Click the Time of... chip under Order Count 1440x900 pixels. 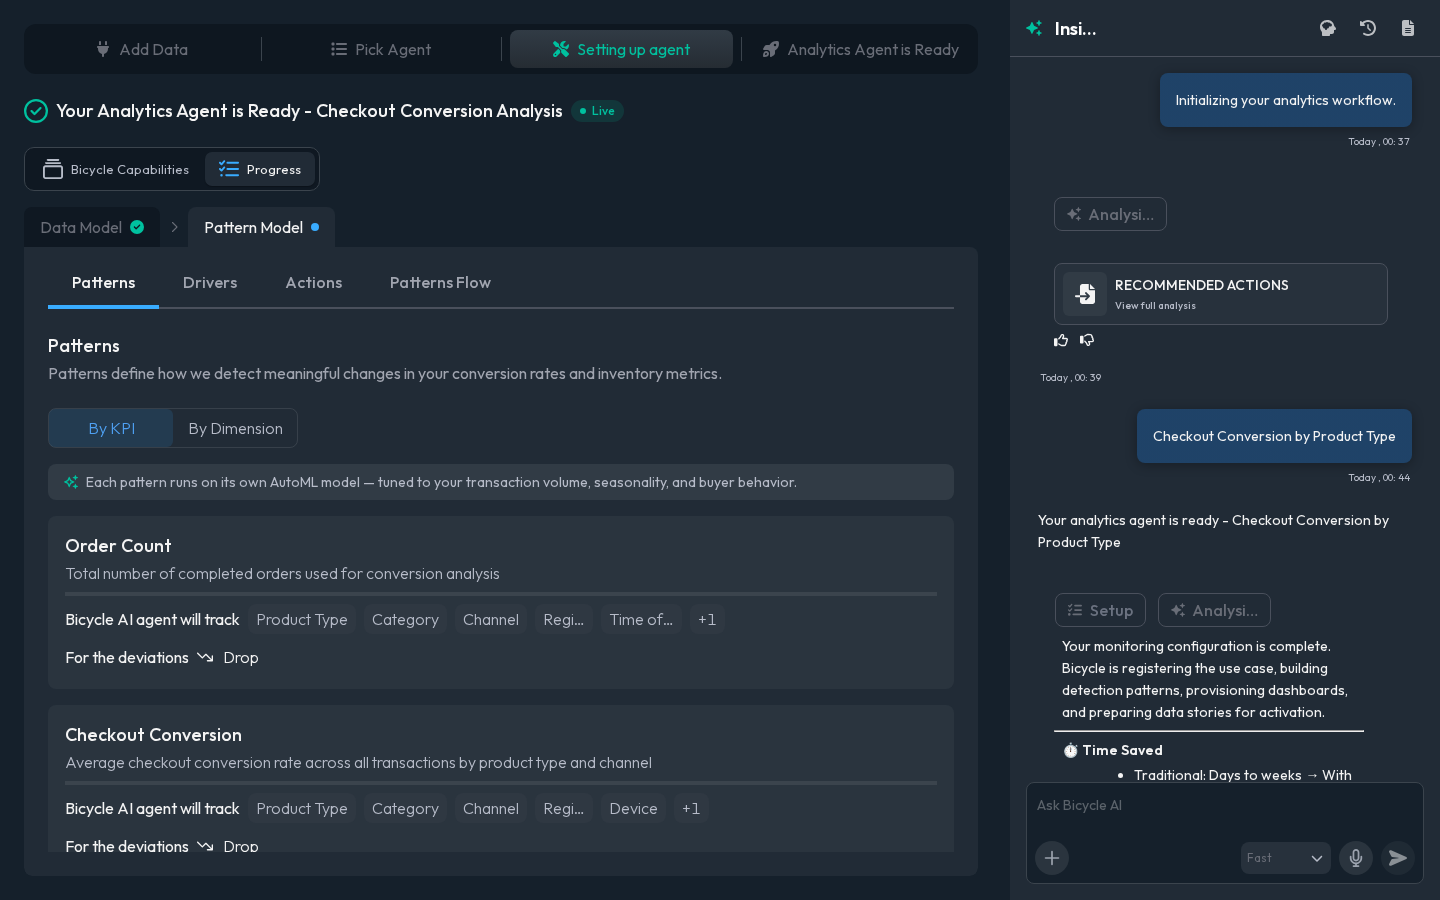coord(641,620)
